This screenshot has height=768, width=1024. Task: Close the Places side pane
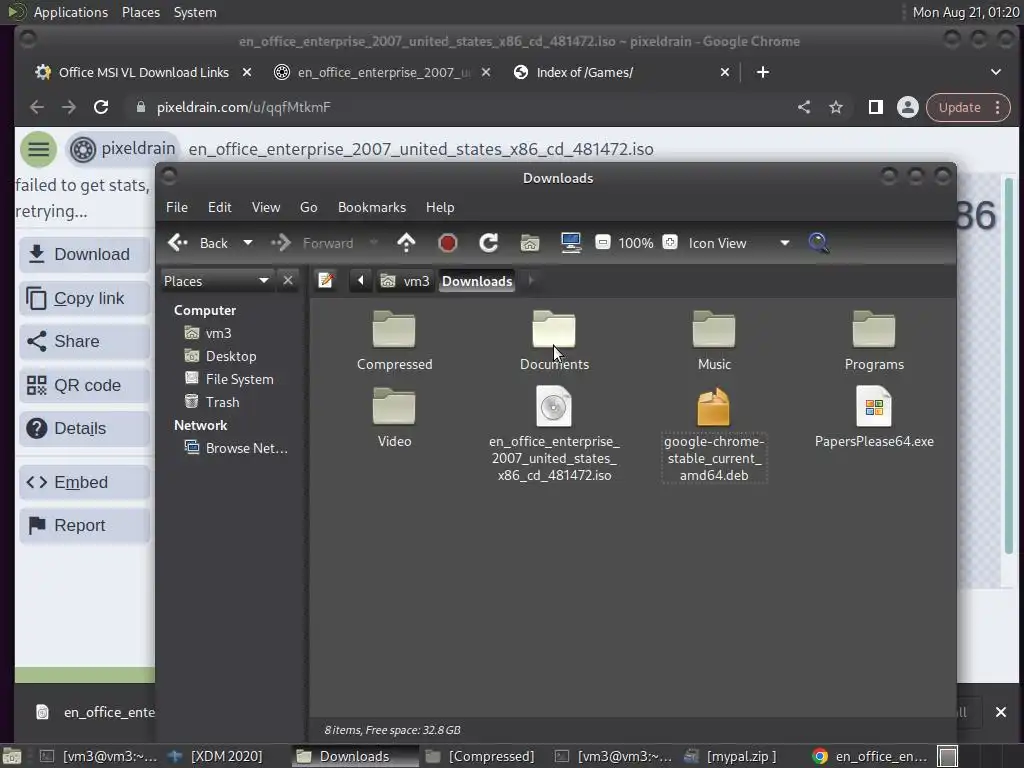[x=287, y=281]
